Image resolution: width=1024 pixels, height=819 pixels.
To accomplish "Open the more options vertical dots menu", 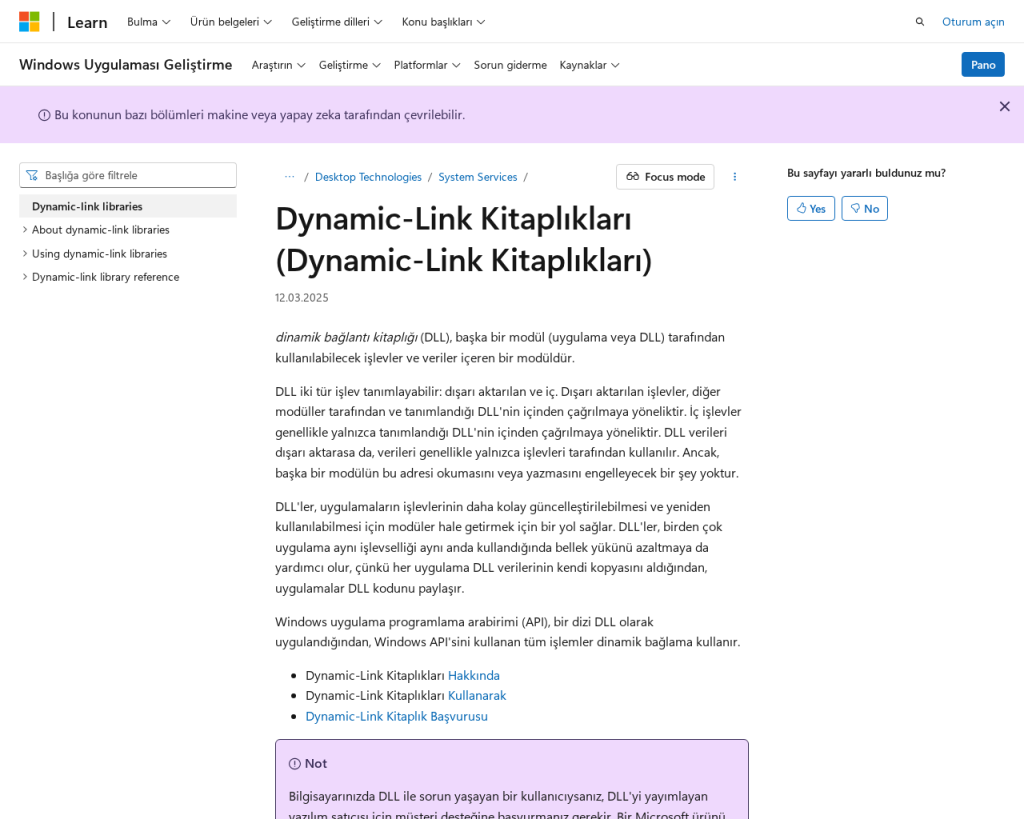I will 735,177.
